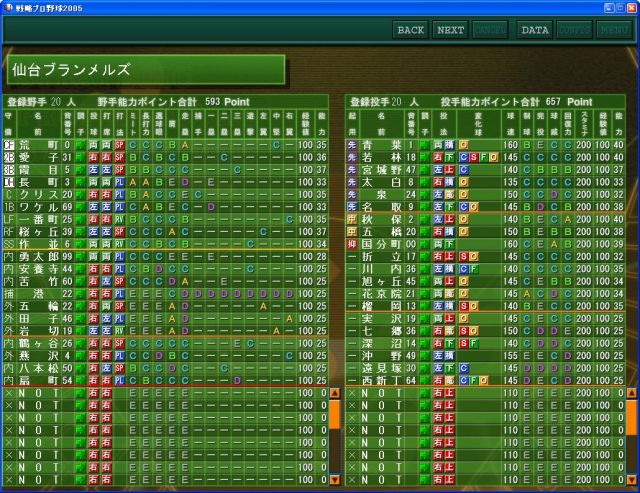Click pitcher list scroll down arrow
The width and height of the screenshot is (640, 493).
pos(631,479)
